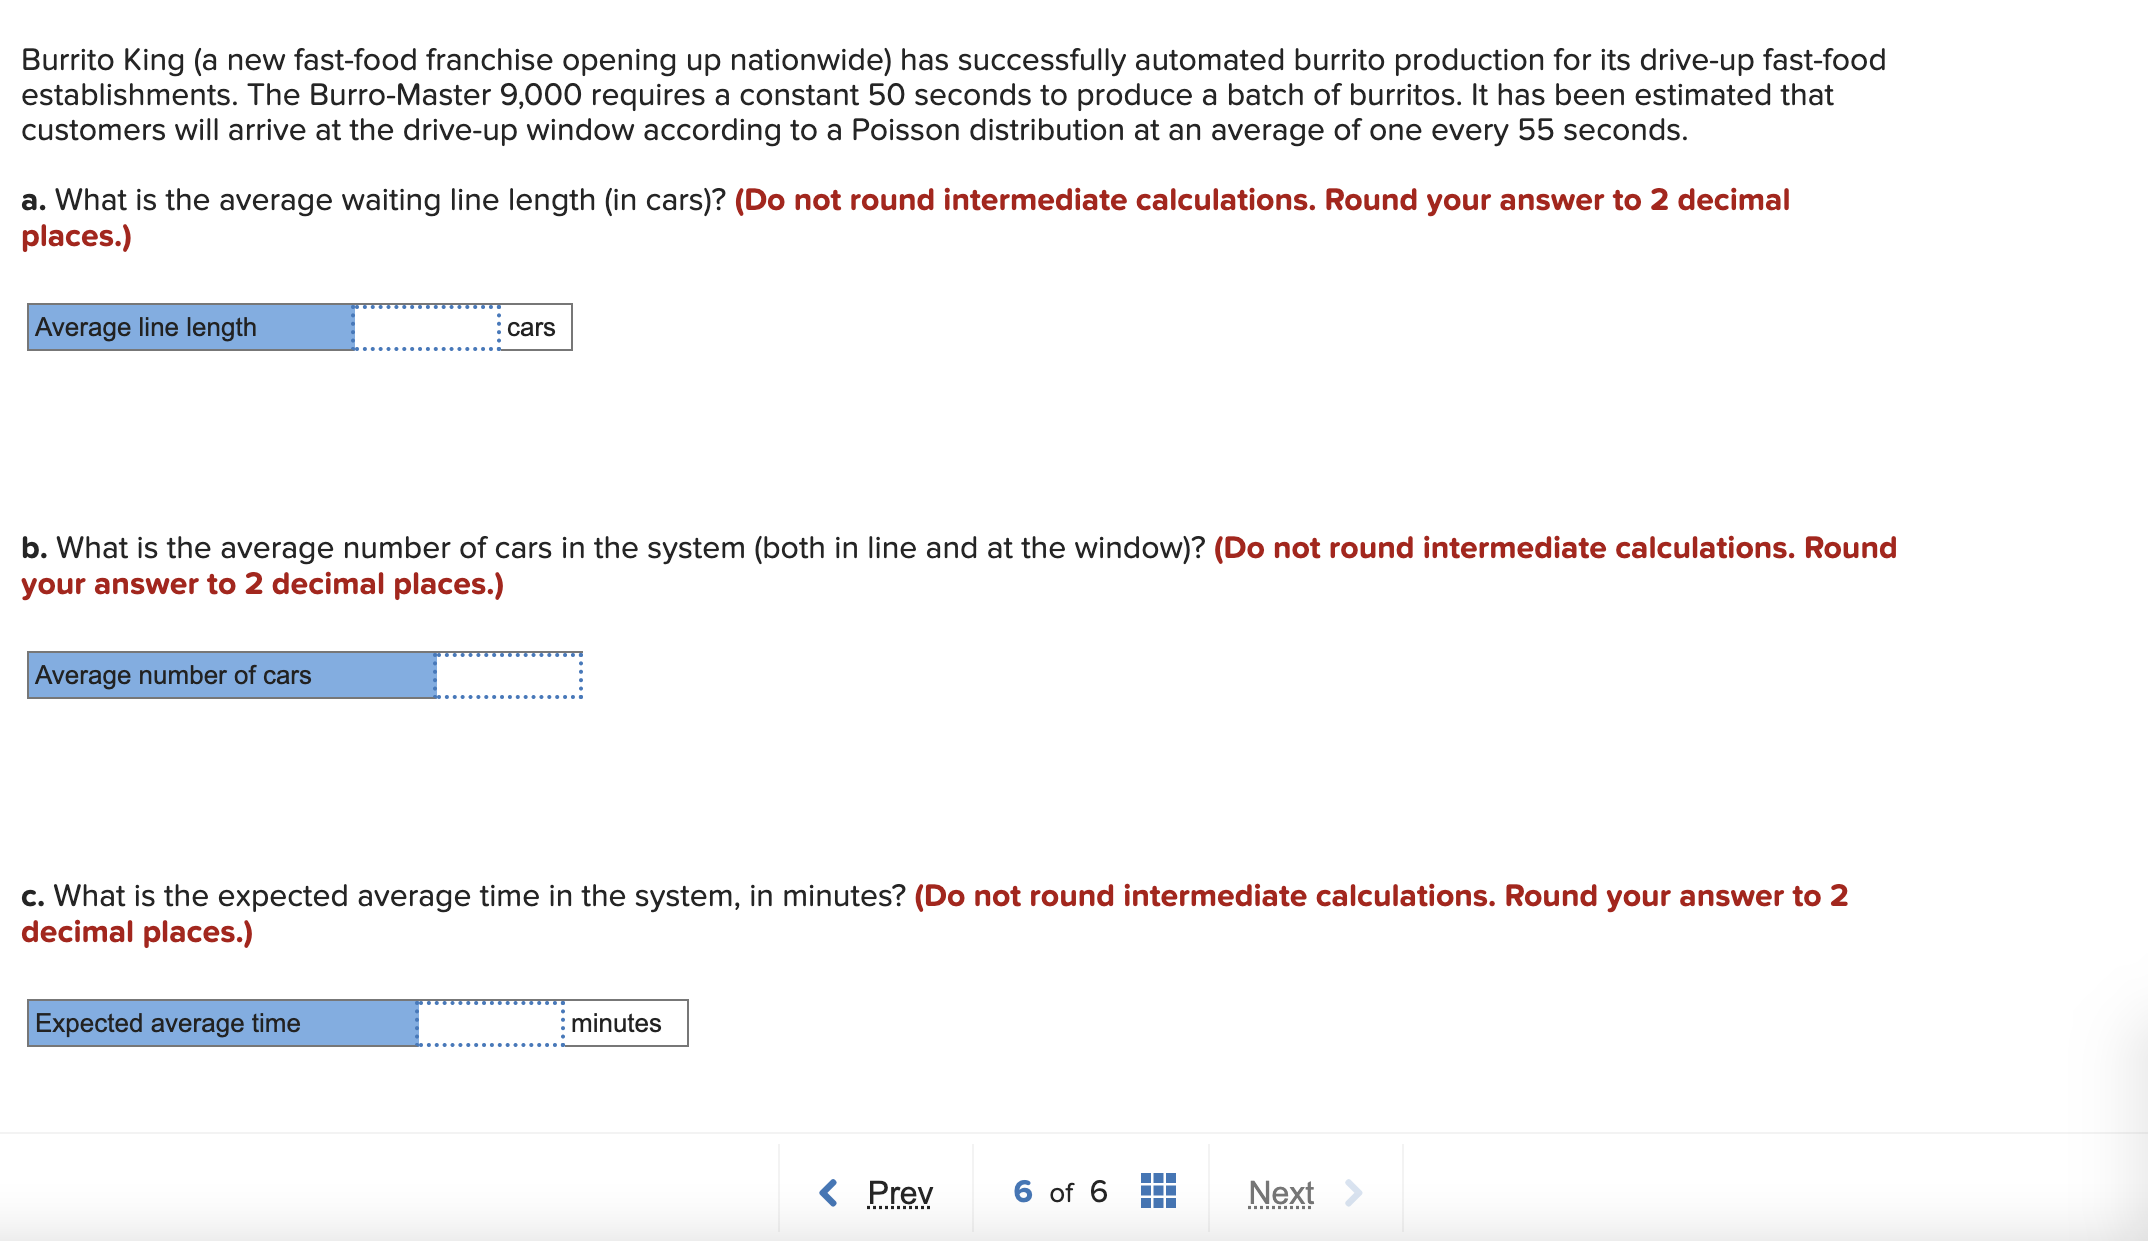
Task: Click the right chevron beside Next
Action: click(x=1354, y=1192)
